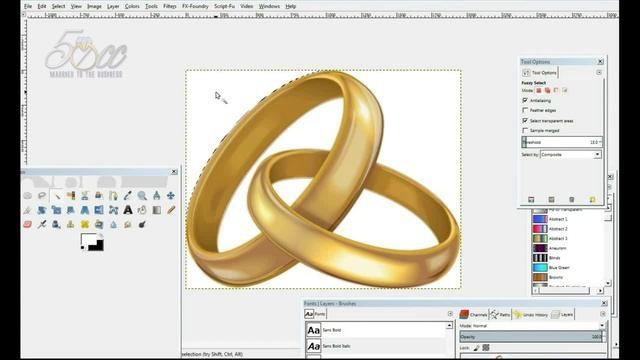Viewport: 640px width, 360px height.
Task: Save tool preset in Tool Options
Action: [531, 200]
